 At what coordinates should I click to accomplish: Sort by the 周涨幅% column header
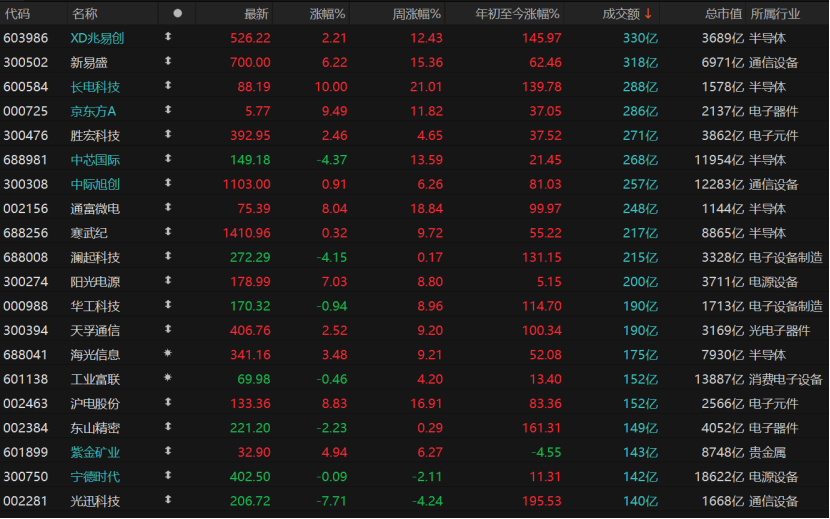[x=417, y=14]
